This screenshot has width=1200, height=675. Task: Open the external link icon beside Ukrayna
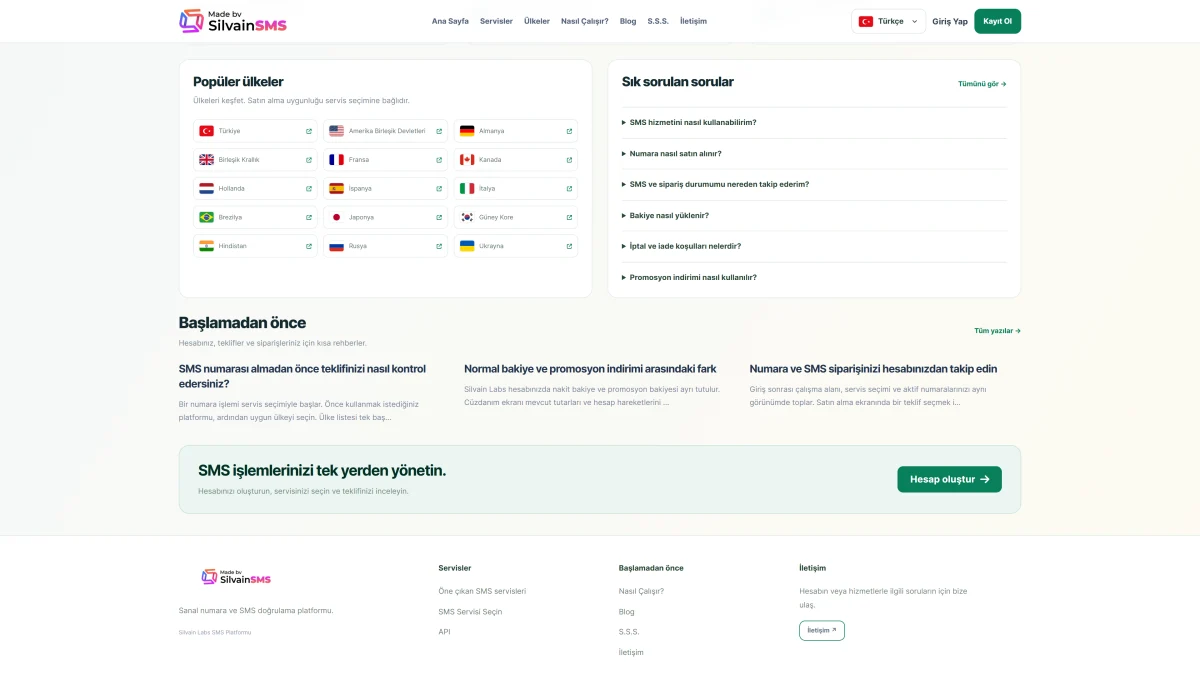tap(569, 246)
